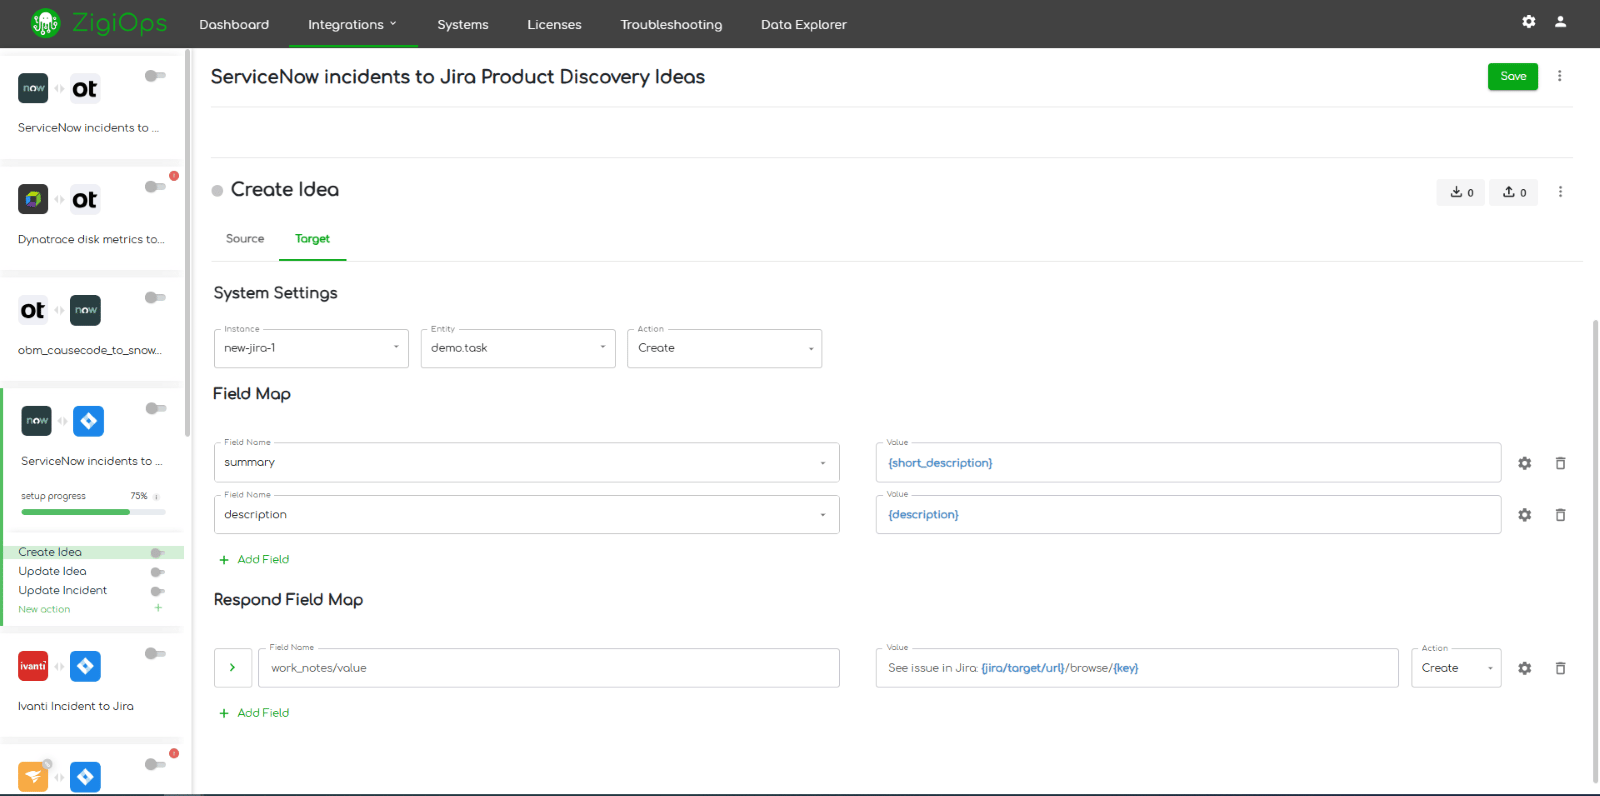This screenshot has height=796, width=1600.
Task: Open the Licenses page
Action: [554, 24]
